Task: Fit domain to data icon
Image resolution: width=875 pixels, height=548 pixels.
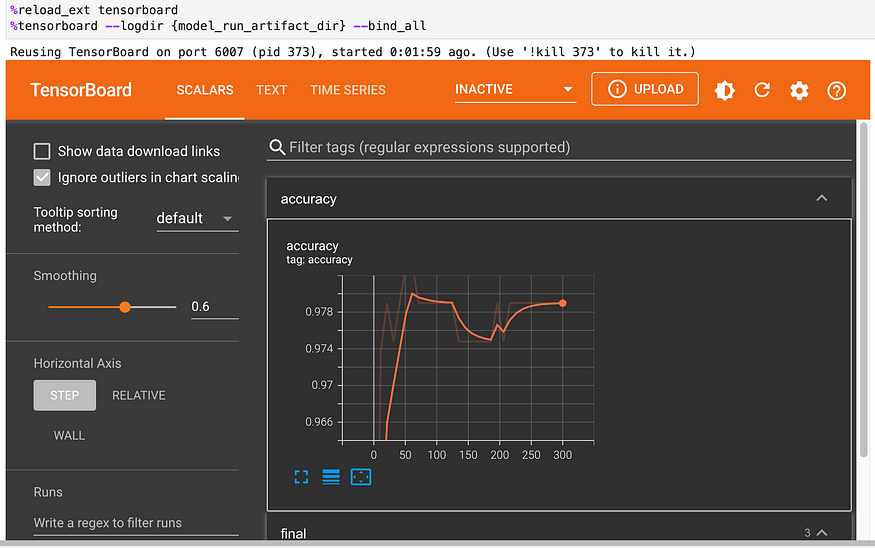Action: pyautogui.click(x=361, y=477)
